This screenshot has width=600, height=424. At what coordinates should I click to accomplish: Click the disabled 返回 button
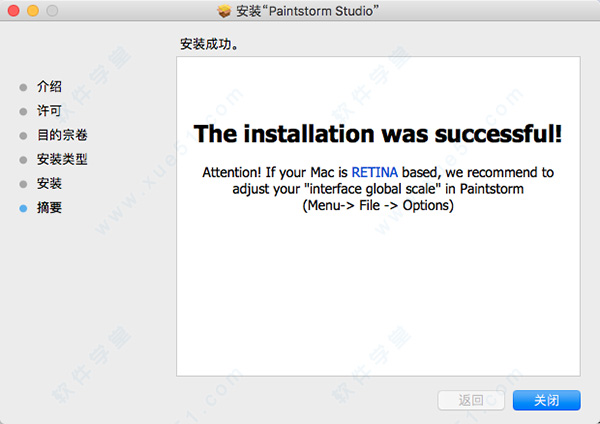(471, 400)
